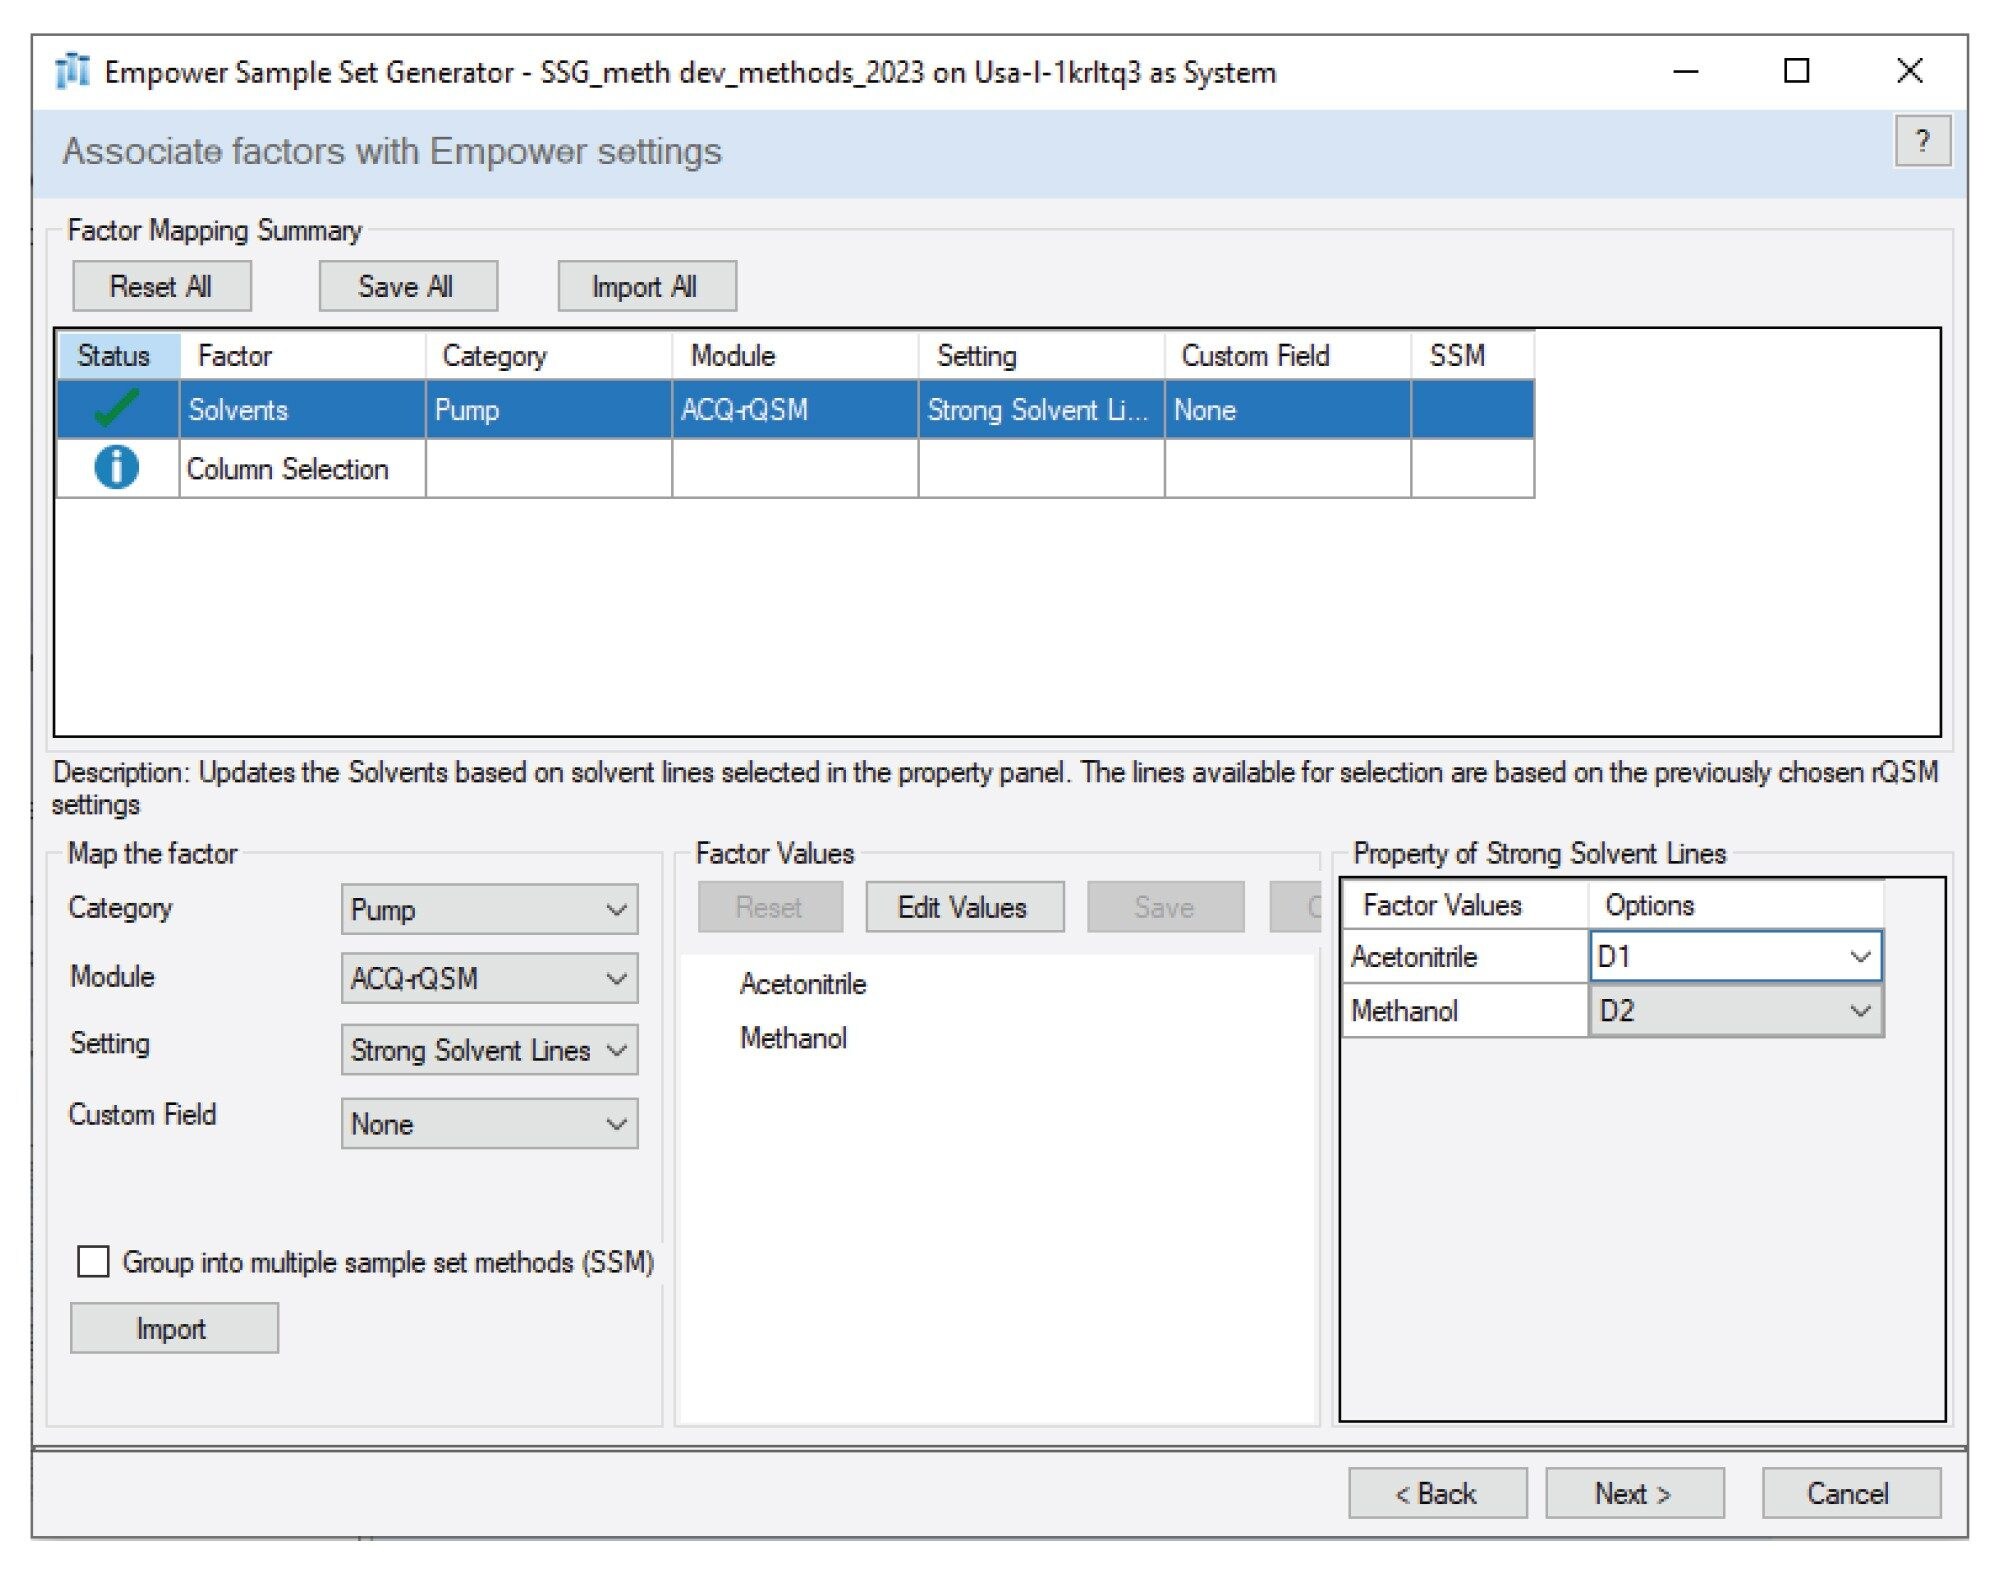
Task: Click the greyed Save button in Factor Values
Action: pyautogui.click(x=1165, y=907)
